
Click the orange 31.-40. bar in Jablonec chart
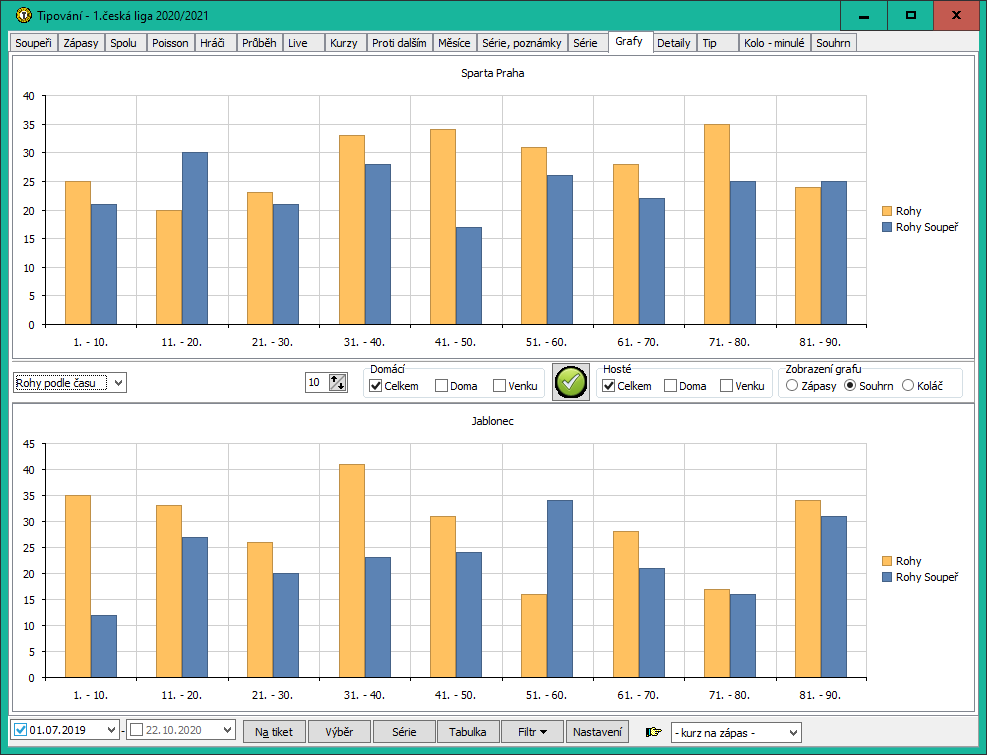click(352, 571)
